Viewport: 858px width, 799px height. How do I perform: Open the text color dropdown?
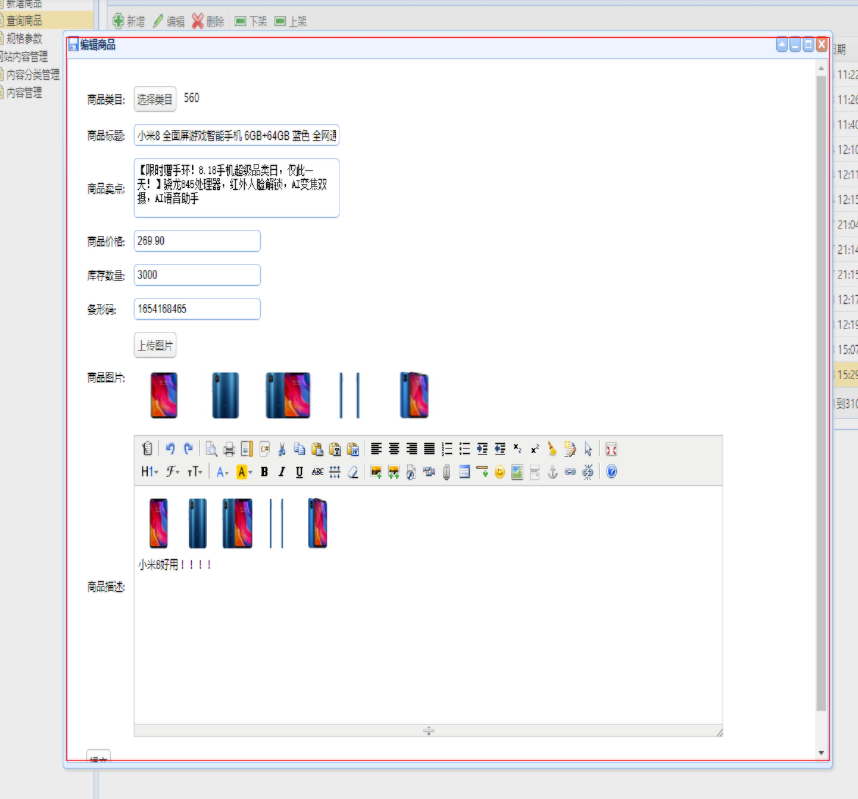(x=222, y=472)
